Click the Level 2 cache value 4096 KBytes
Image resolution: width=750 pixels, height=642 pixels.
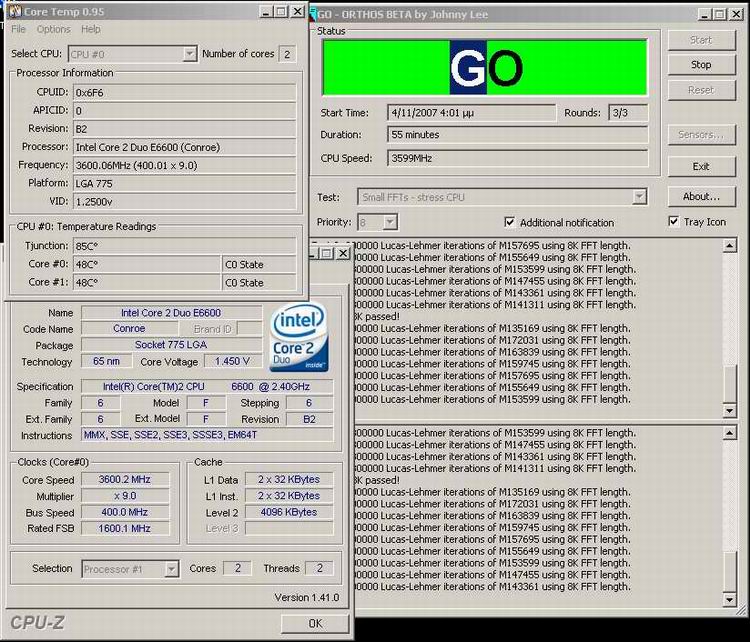click(x=289, y=512)
